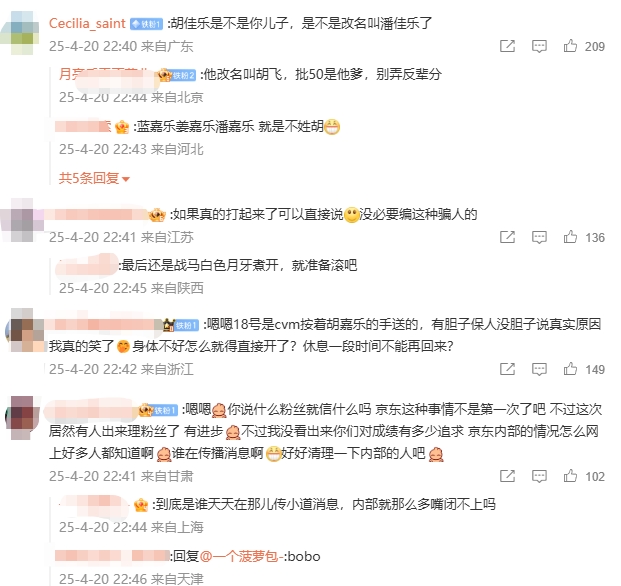Image resolution: width=621 pixels, height=586 pixels.
Task: Reply to the Zhejiang comment via bubble
Action: (539, 369)
